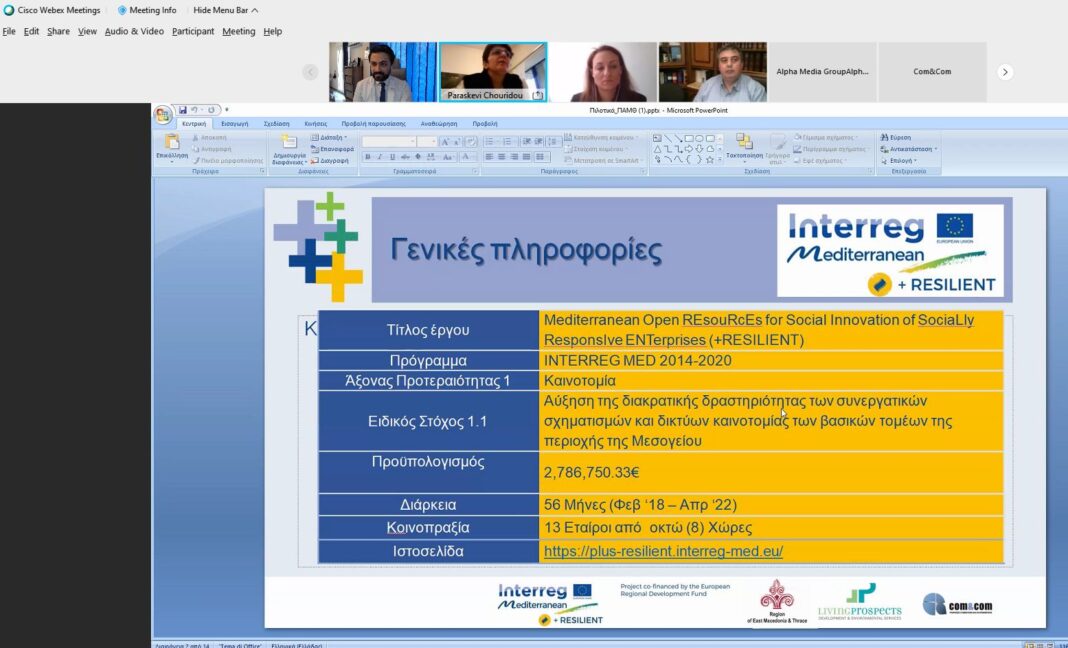Open the Webex Audio & Video menu
The height and width of the screenshot is (648, 1068).
(134, 31)
